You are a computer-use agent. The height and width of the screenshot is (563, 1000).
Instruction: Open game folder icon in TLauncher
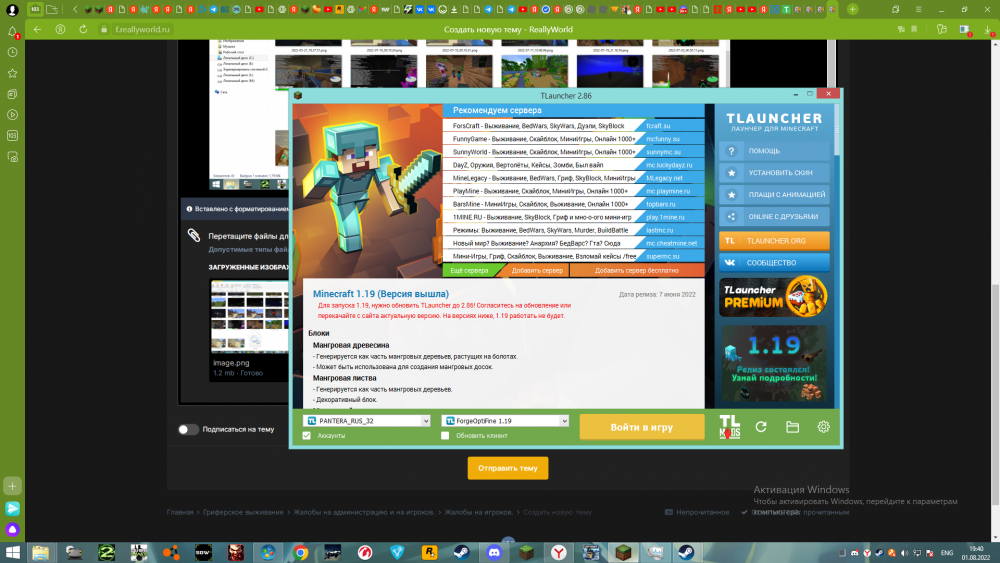pyautogui.click(x=792, y=427)
